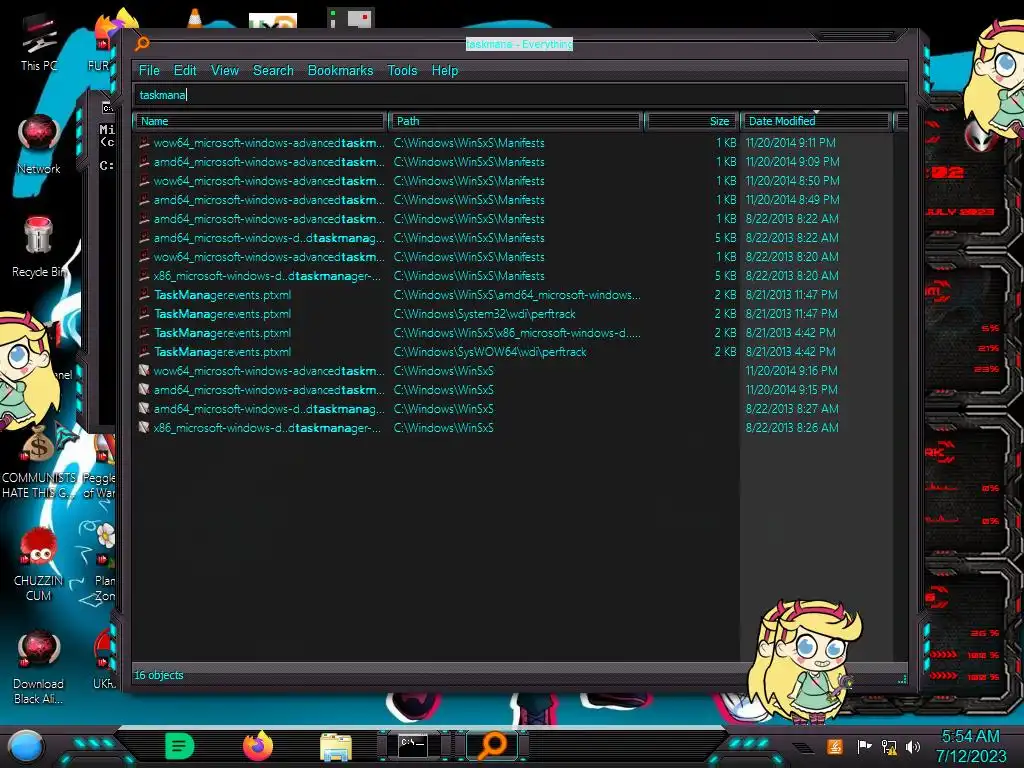Open the Bookmarks menu
Viewport: 1024px width, 768px height.
340,71
